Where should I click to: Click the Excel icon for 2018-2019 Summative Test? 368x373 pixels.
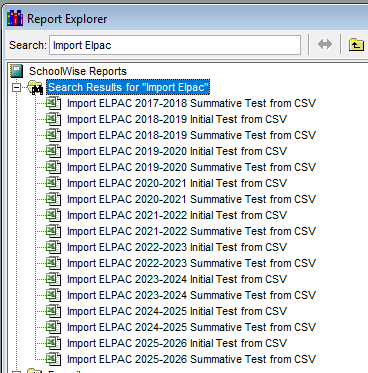53,135
